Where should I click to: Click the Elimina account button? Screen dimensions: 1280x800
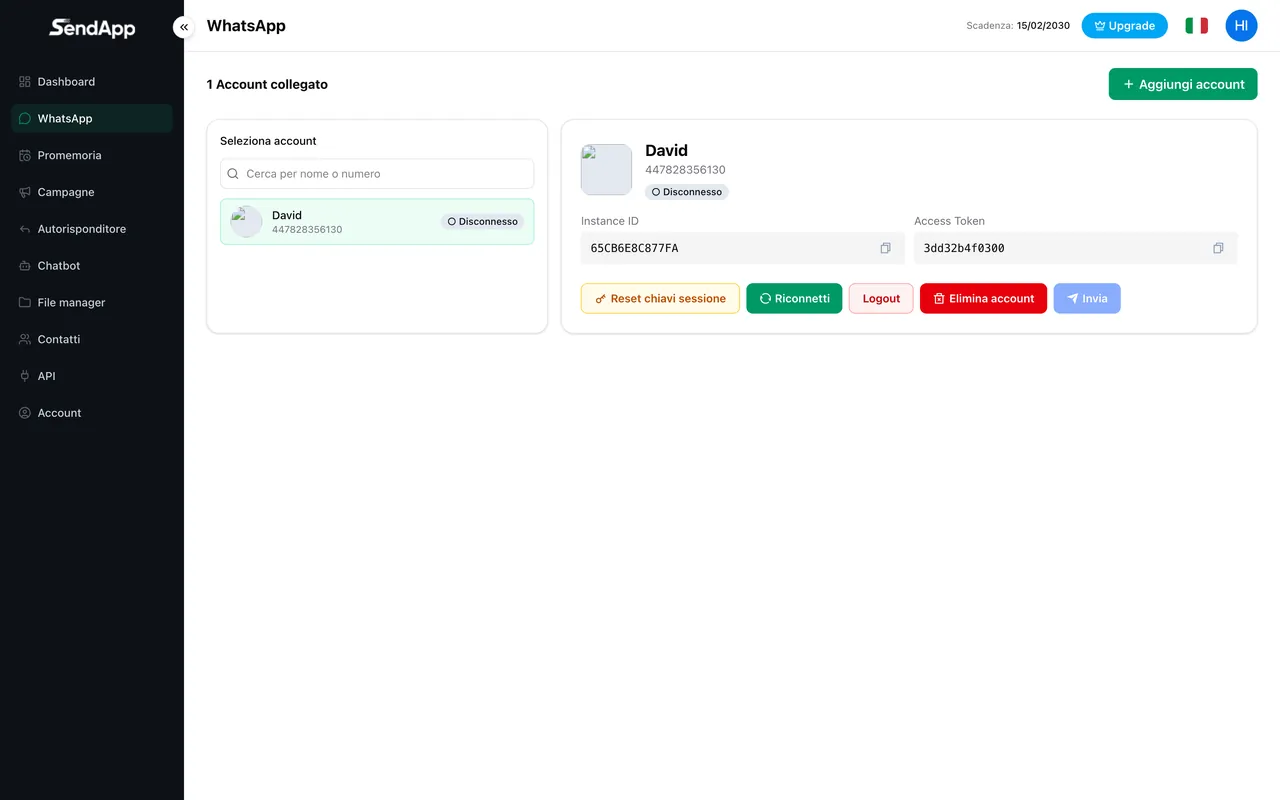point(983,298)
